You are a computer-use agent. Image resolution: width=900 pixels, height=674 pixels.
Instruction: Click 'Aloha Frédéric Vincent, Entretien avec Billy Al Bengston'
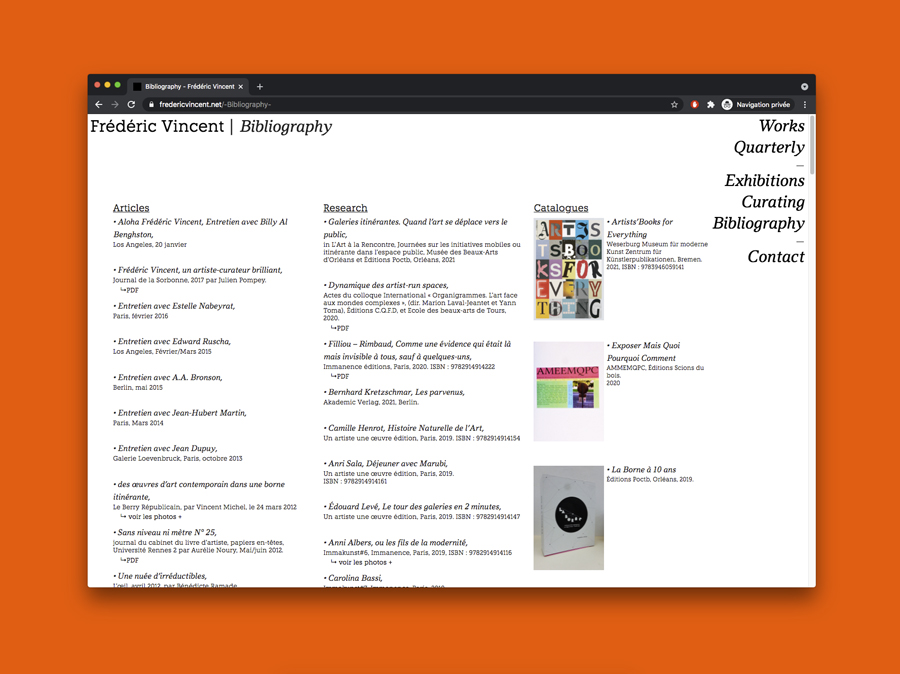[x=200, y=228]
